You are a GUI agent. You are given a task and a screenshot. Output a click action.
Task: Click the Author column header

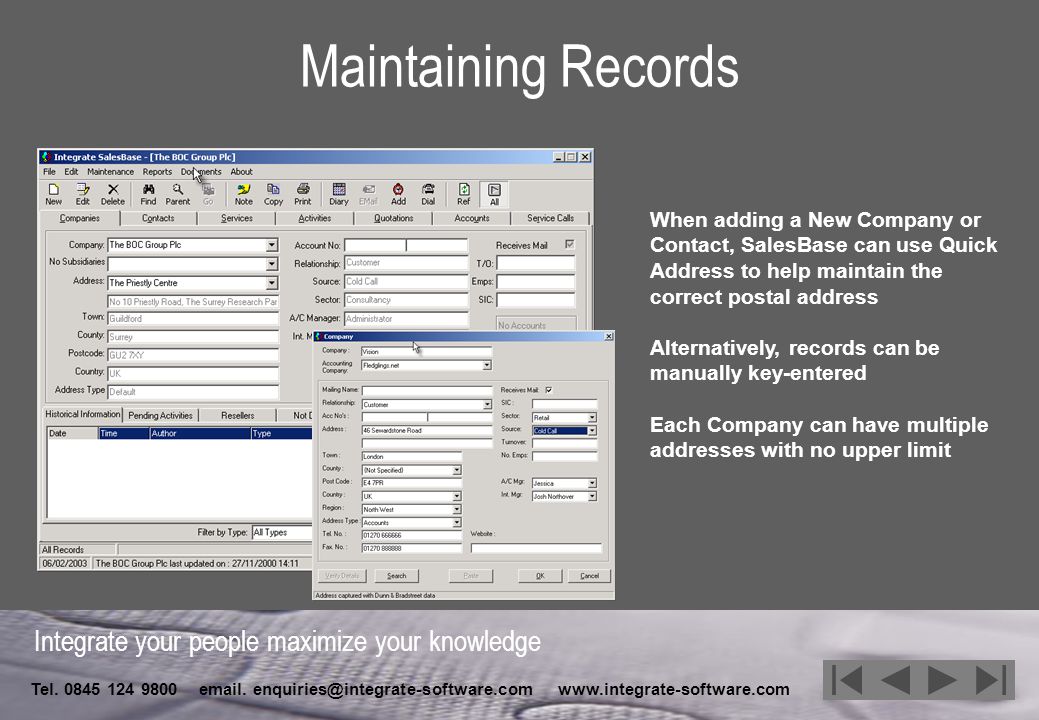pos(199,433)
